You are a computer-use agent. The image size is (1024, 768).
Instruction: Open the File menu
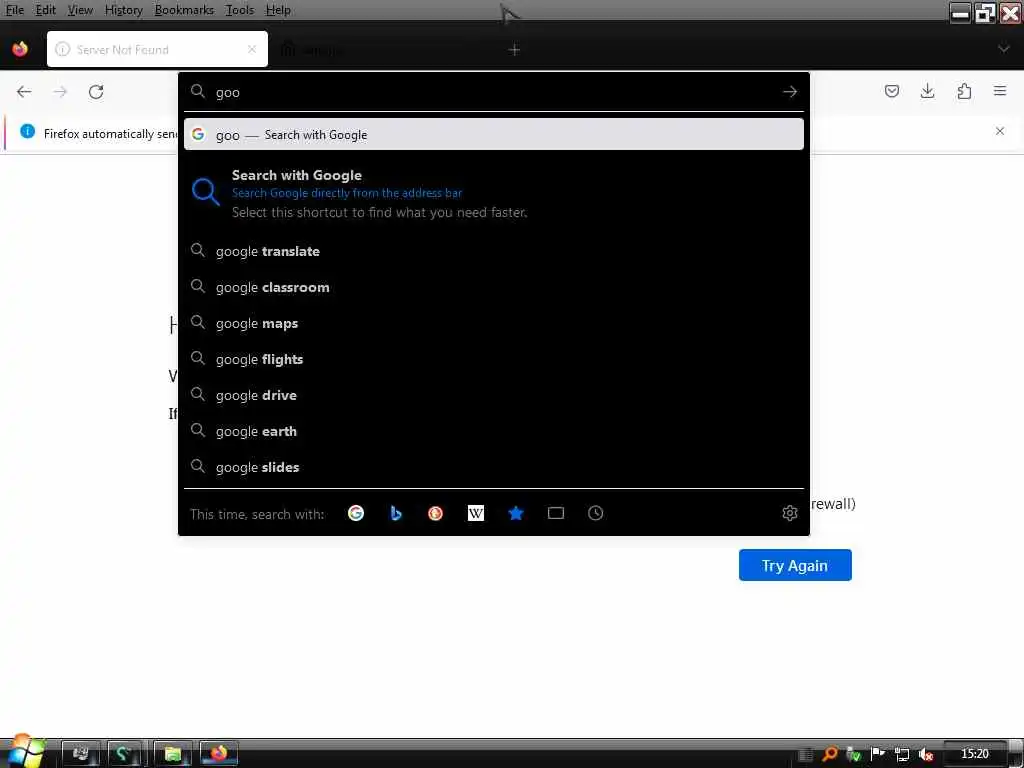pyautogui.click(x=15, y=10)
